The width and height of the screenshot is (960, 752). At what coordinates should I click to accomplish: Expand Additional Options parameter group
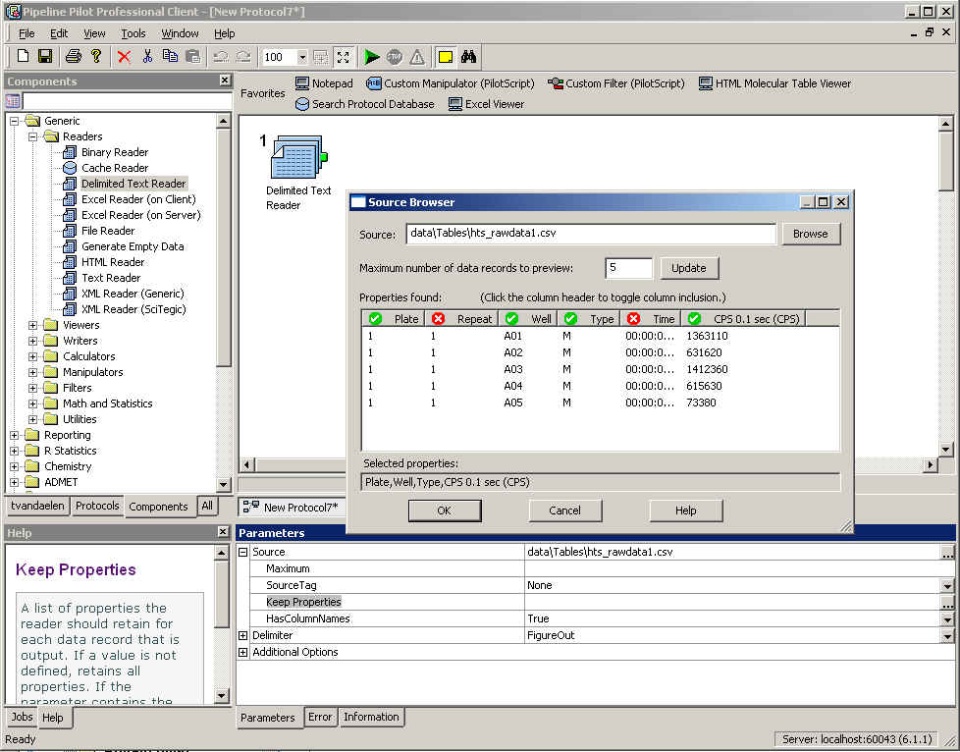243,652
